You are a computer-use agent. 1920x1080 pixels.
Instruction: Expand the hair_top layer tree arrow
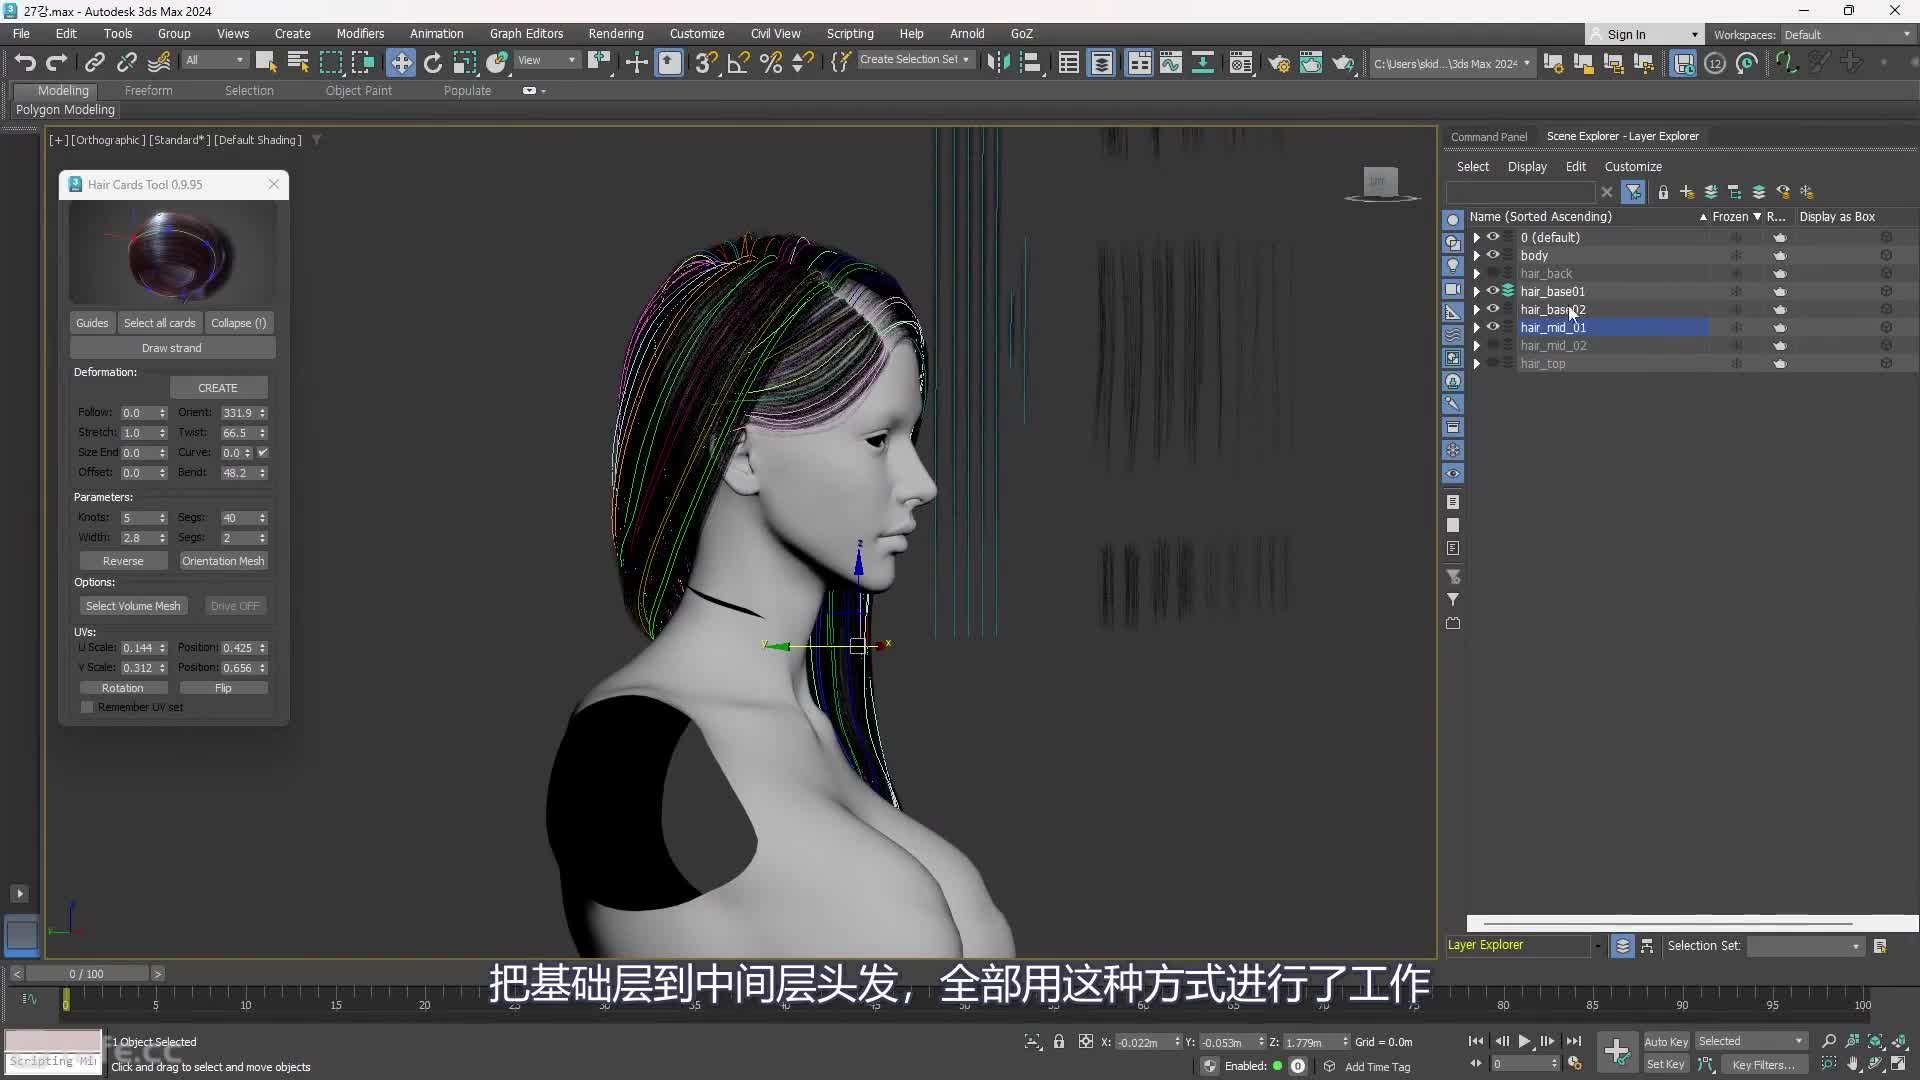tap(1476, 364)
